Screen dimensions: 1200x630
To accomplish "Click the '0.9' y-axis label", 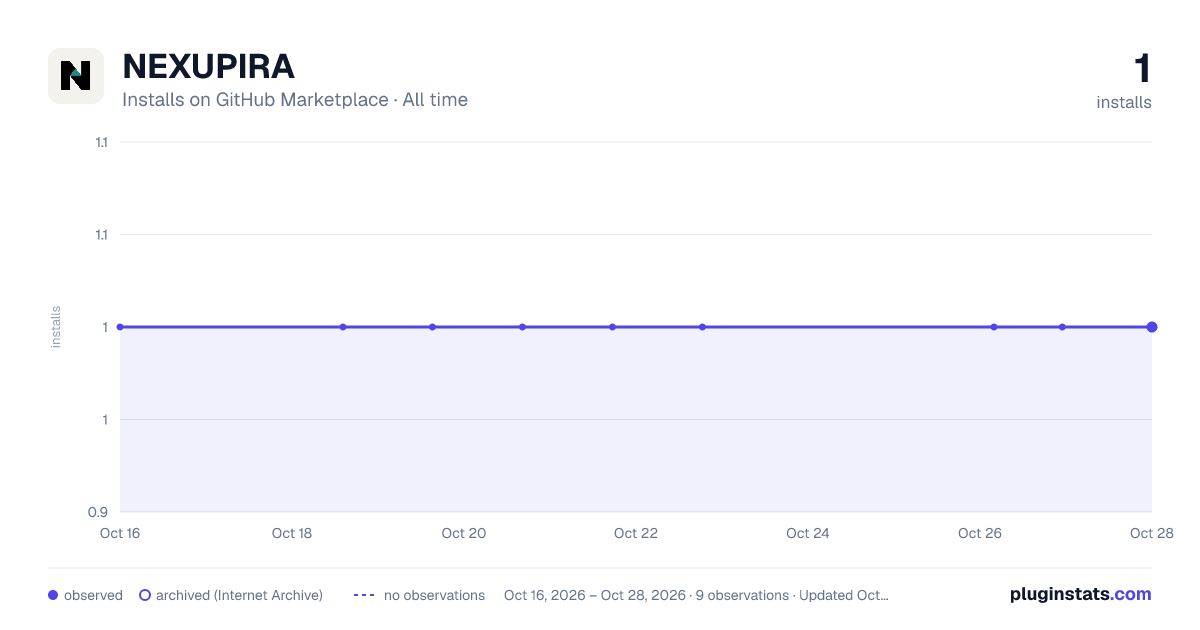I will point(98,512).
